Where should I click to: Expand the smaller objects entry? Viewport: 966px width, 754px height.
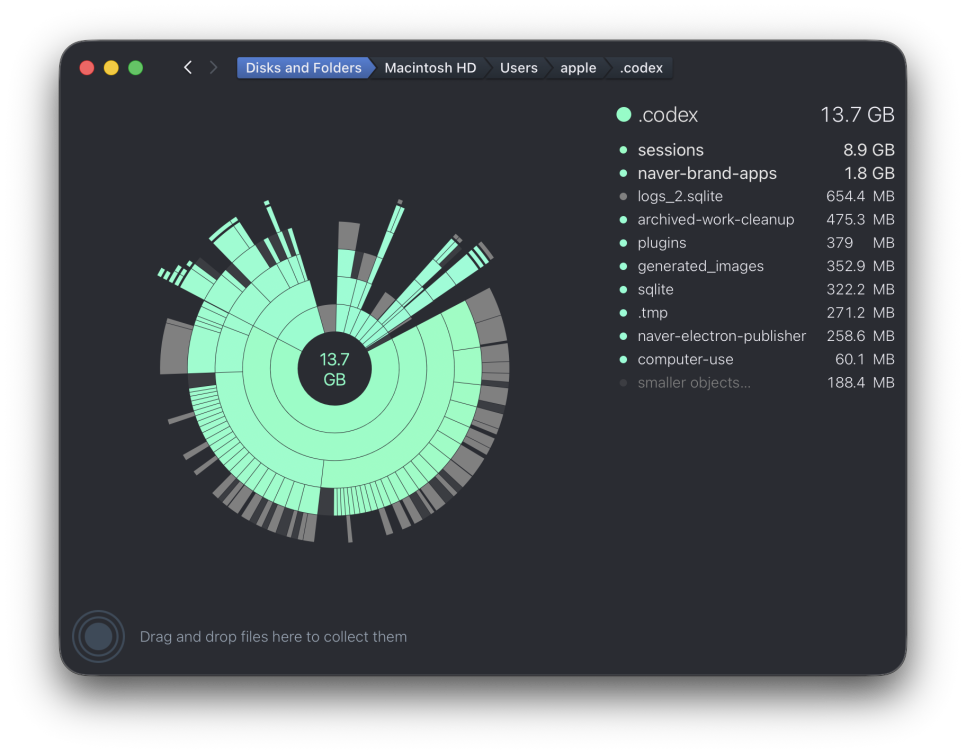pos(755,383)
